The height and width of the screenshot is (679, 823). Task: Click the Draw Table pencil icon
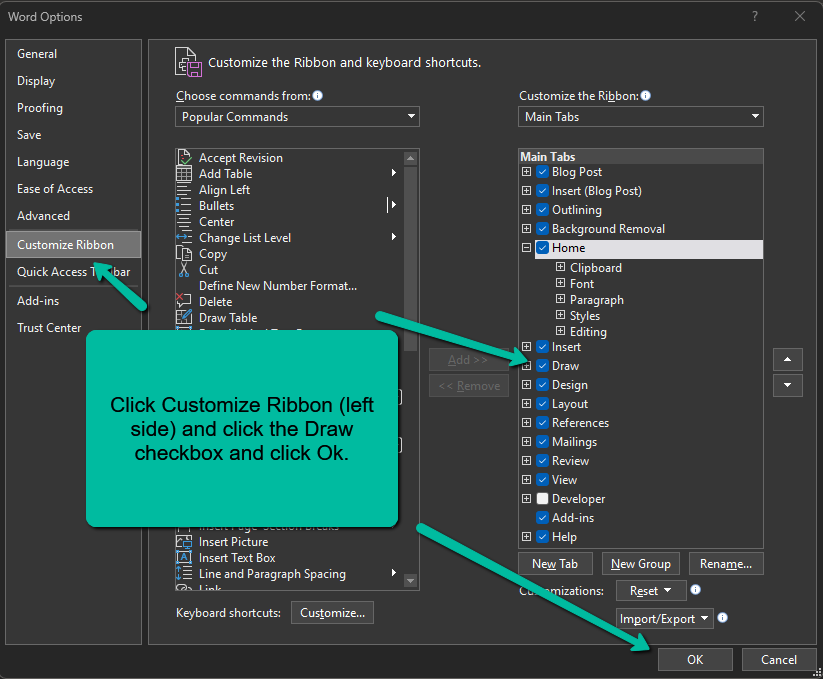click(184, 317)
